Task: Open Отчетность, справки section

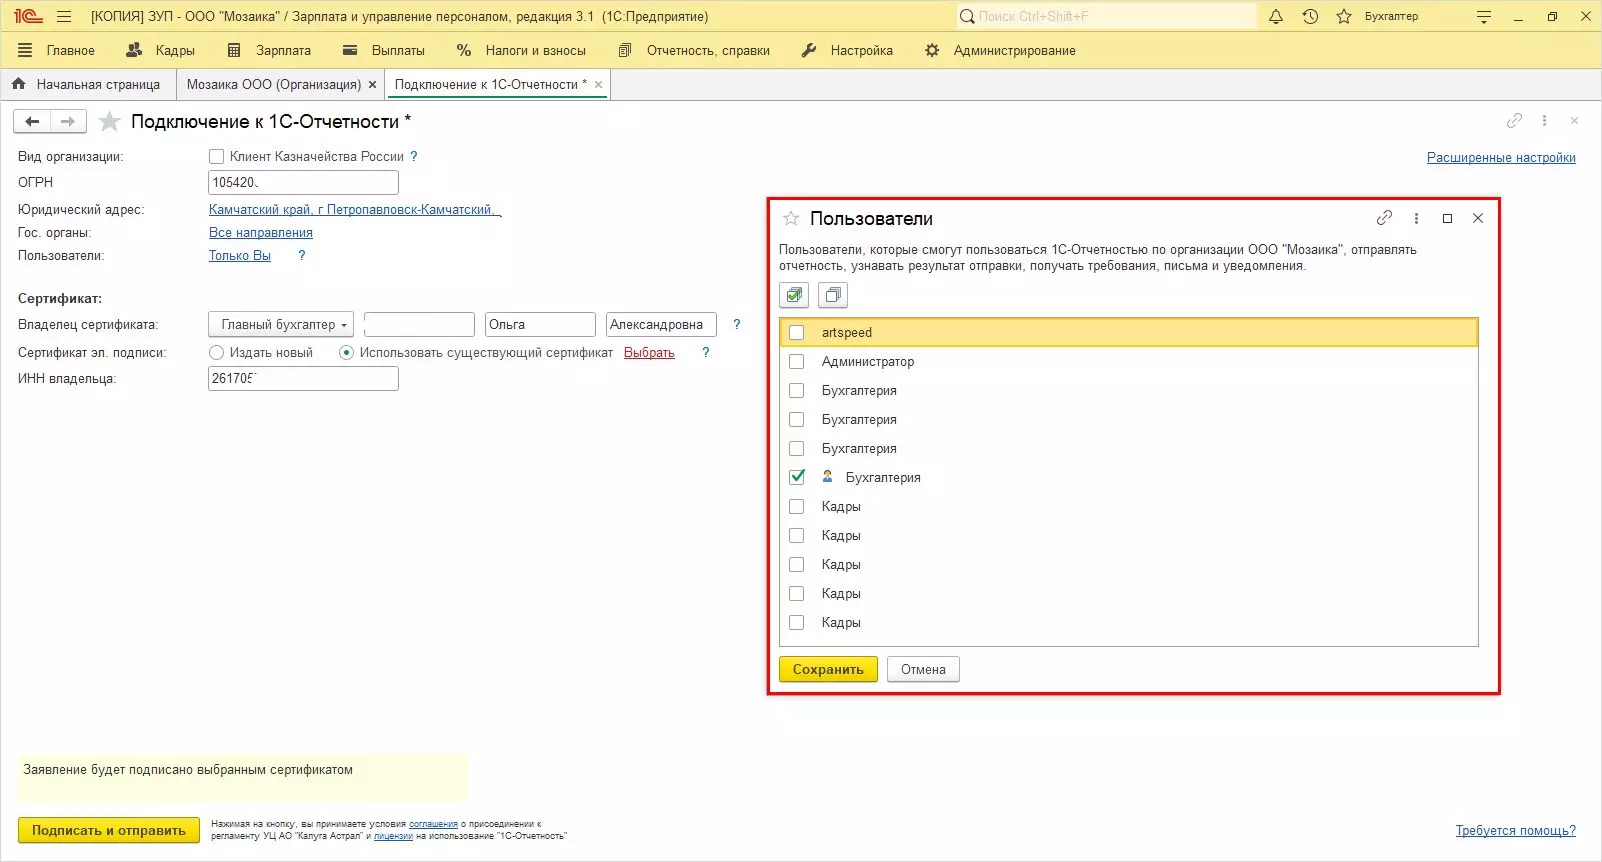Action: coord(694,50)
